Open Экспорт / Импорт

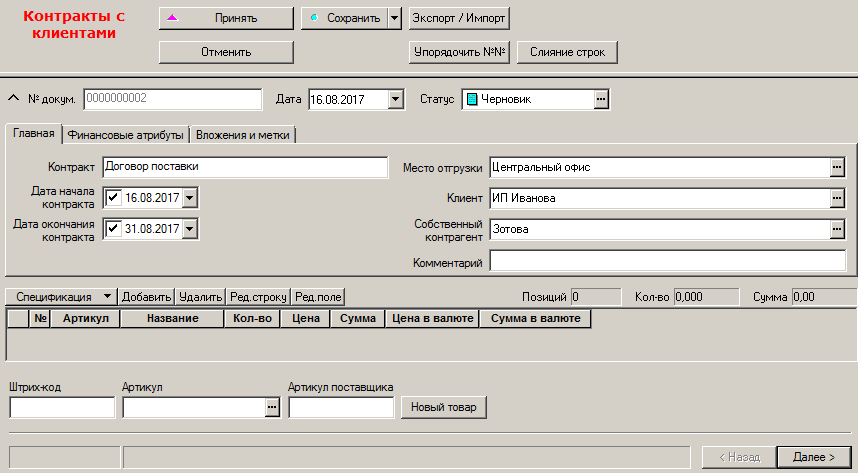[x=459, y=18]
